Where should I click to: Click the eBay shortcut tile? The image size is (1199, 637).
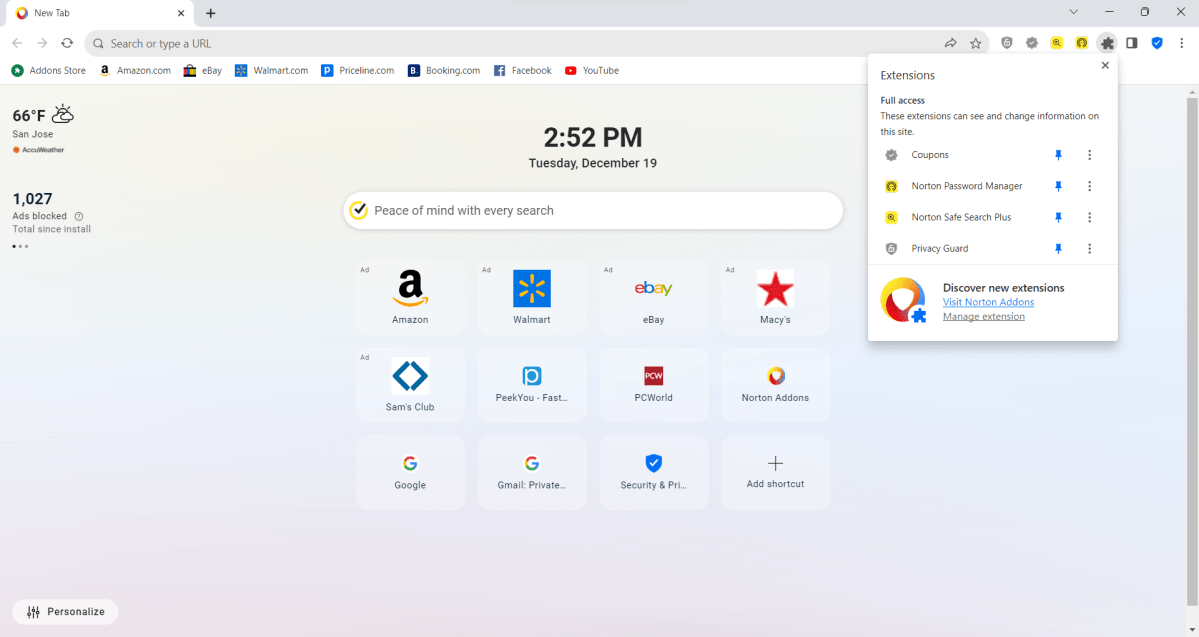[654, 297]
